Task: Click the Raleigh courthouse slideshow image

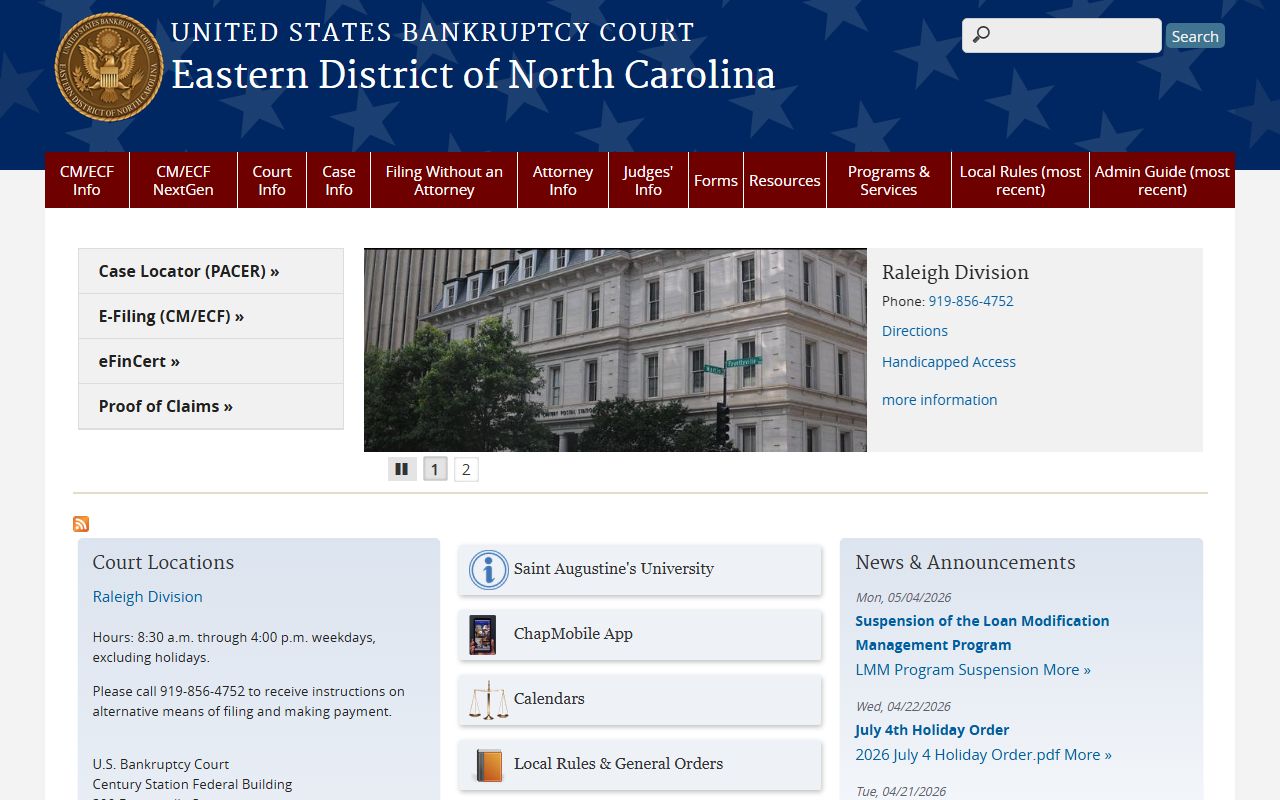Action: click(615, 350)
